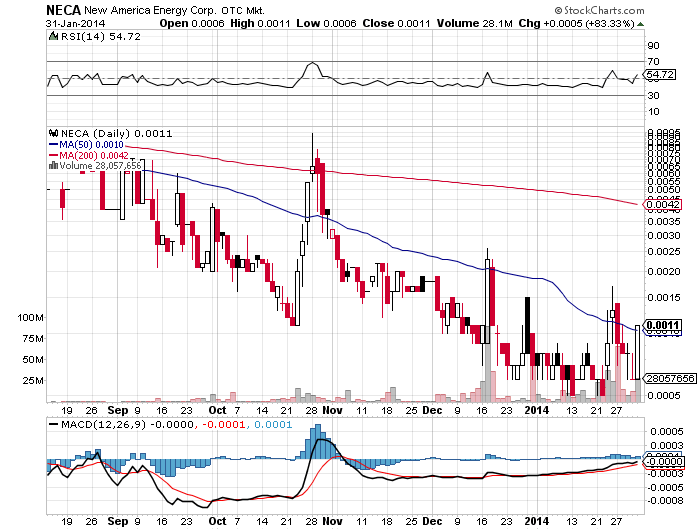This screenshot has width=700, height=530.
Task: Click the bold 0.0011 last price tag
Action: click(x=663, y=325)
